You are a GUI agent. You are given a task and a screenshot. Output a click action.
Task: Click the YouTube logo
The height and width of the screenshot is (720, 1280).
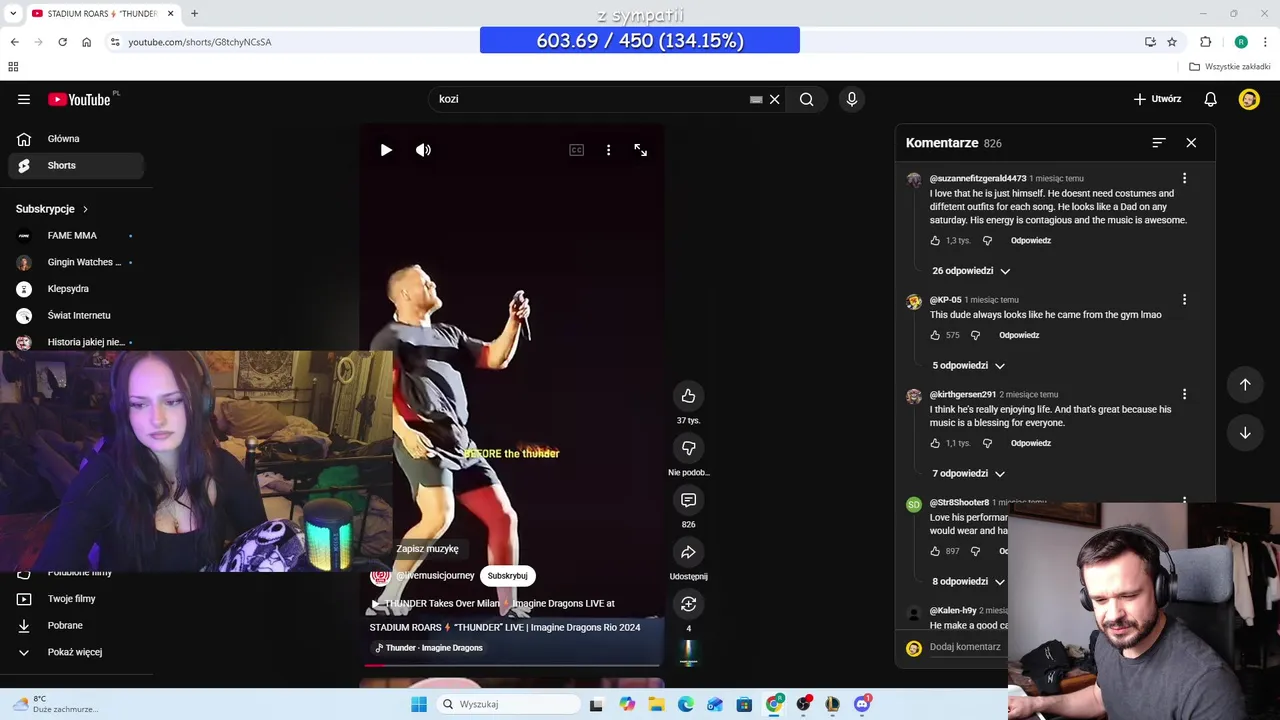click(79, 99)
